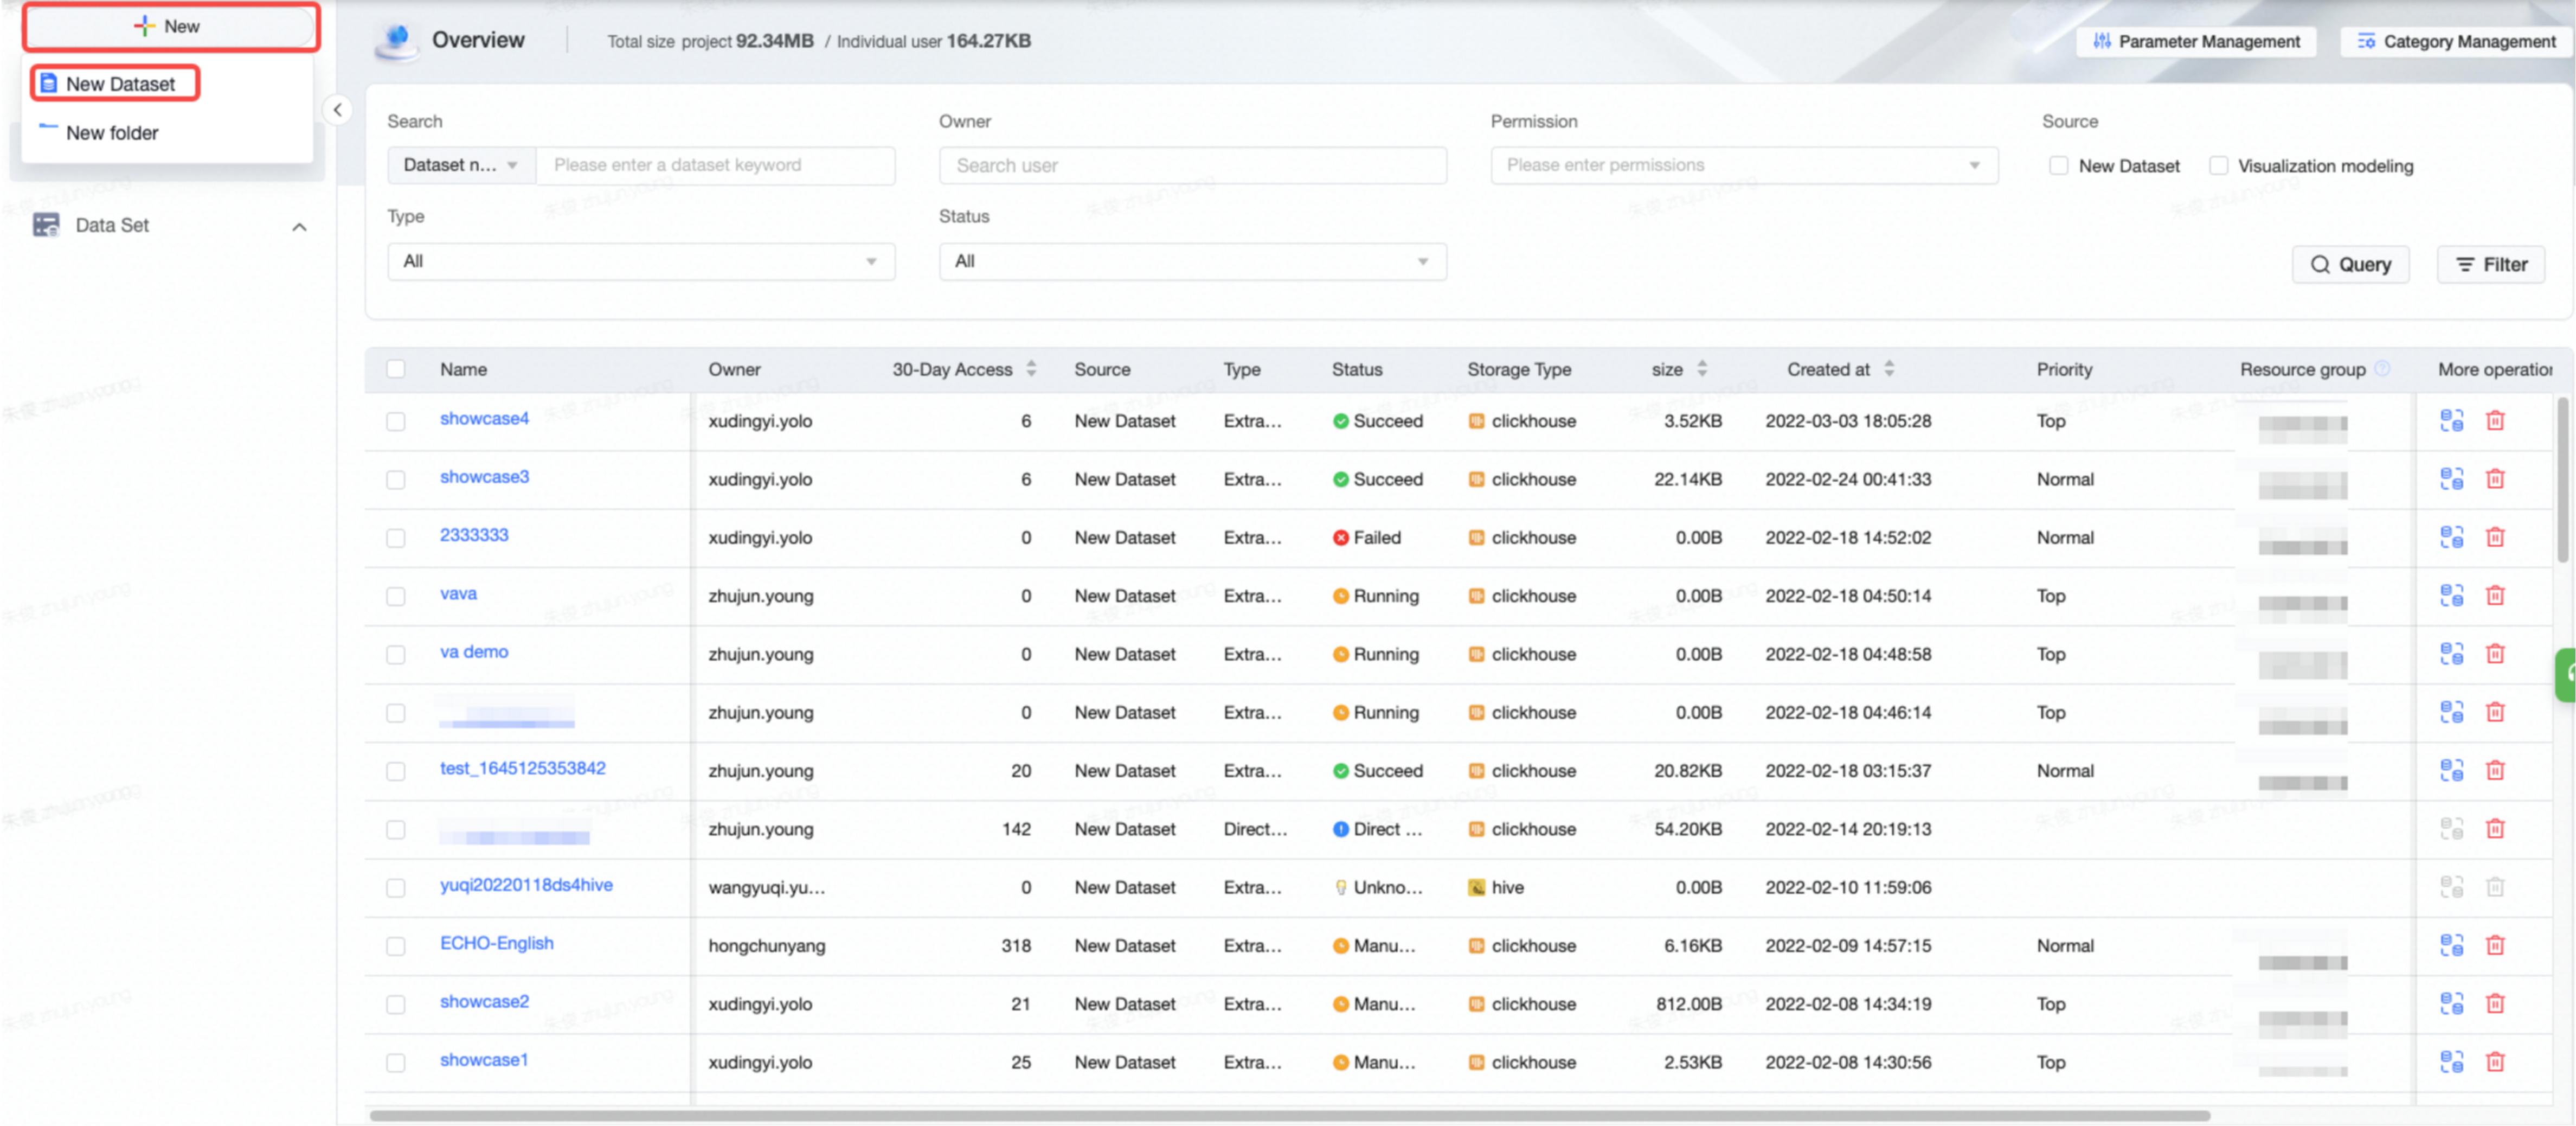Click the hive storage type cell

[x=1496, y=887]
